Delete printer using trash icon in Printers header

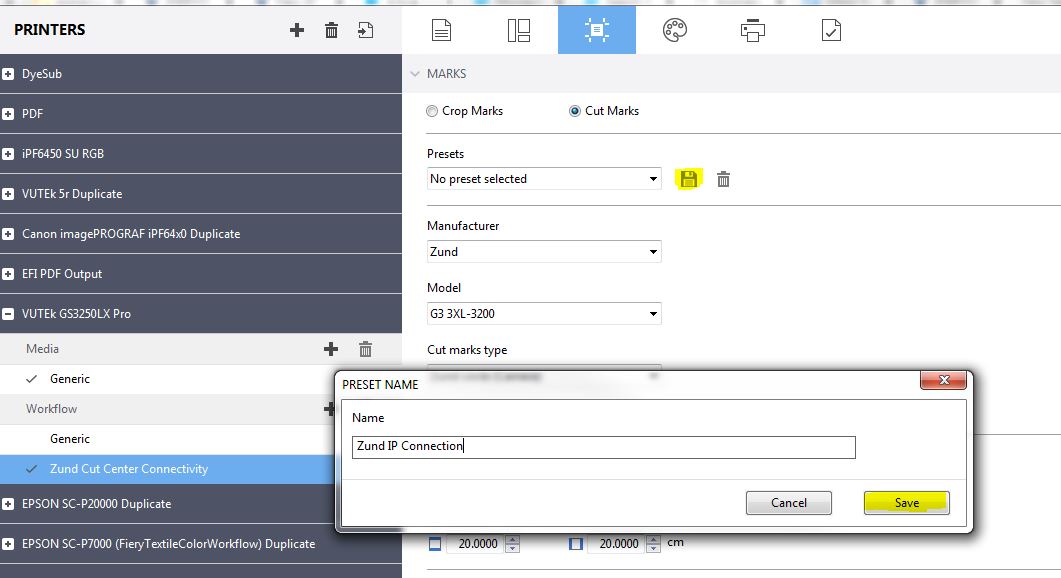click(331, 30)
